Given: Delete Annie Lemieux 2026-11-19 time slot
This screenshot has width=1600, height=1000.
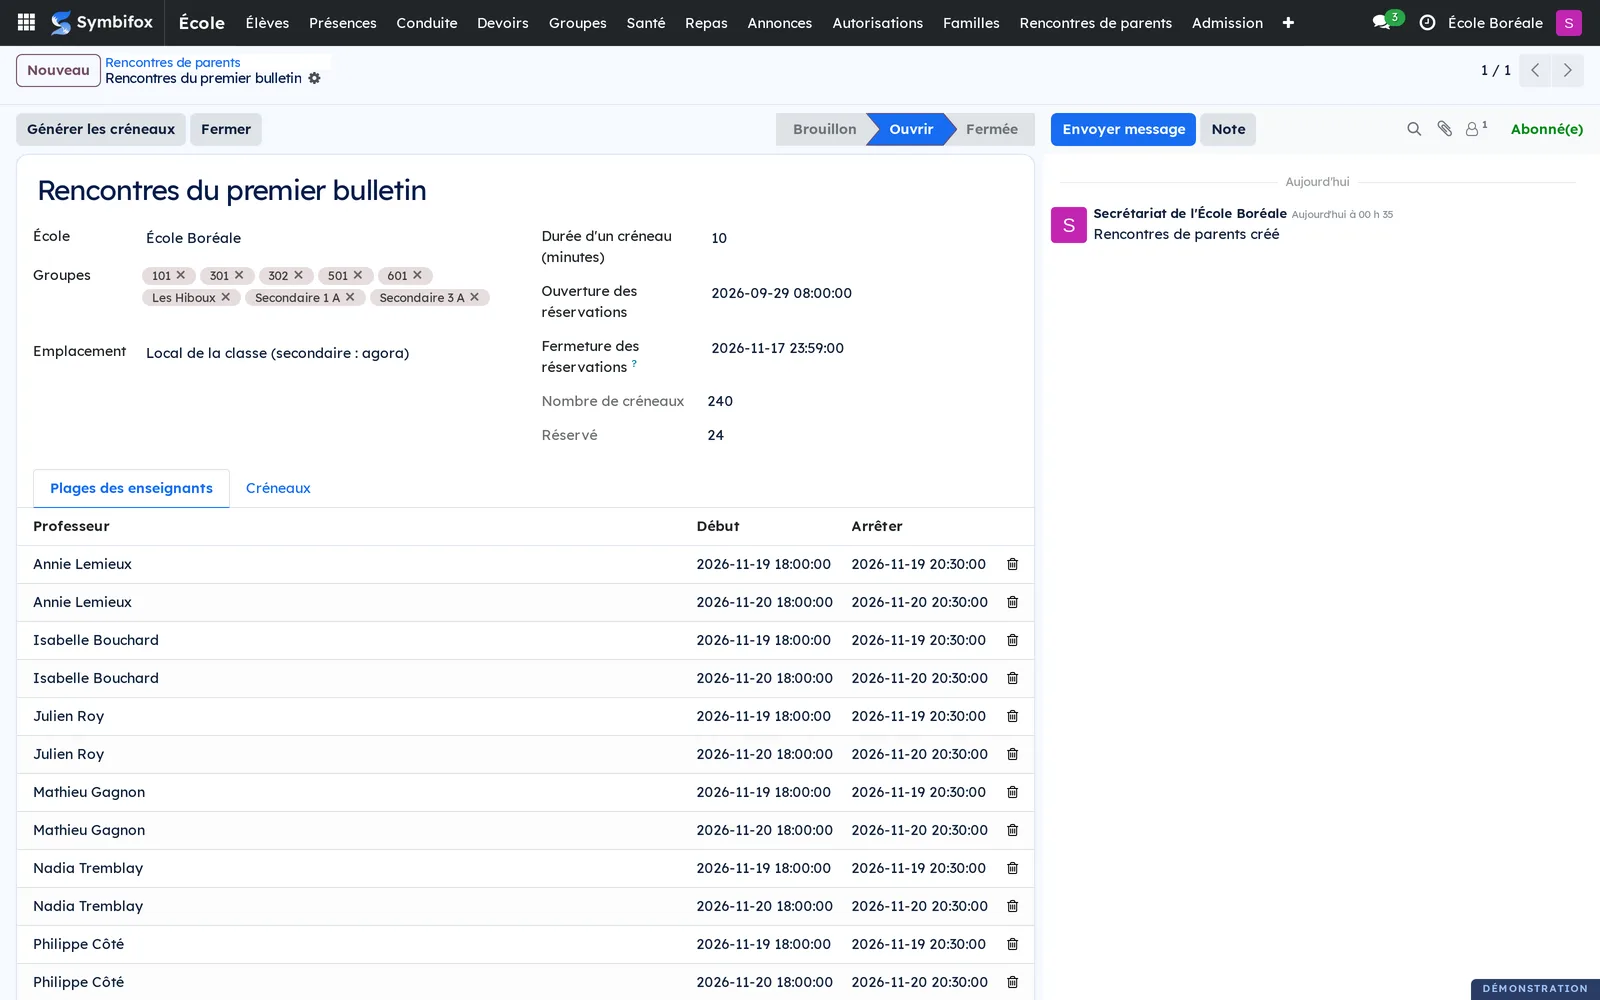Looking at the screenshot, I should pos(1012,564).
